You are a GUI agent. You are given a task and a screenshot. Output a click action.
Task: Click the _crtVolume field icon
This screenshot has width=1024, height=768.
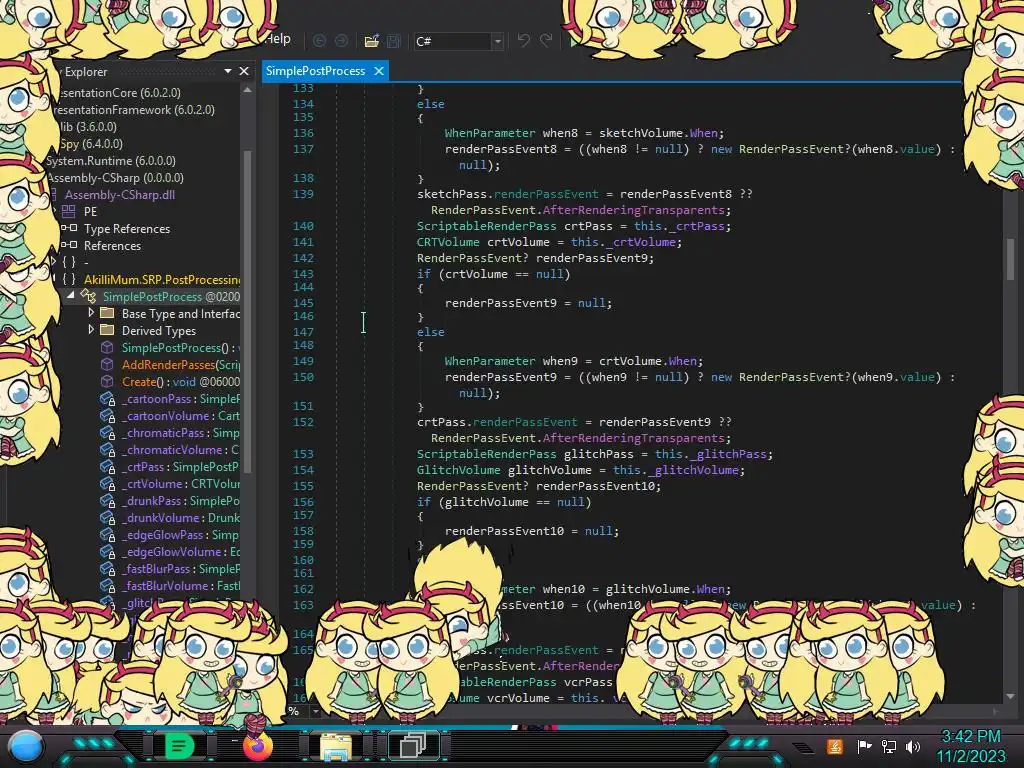tap(108, 484)
